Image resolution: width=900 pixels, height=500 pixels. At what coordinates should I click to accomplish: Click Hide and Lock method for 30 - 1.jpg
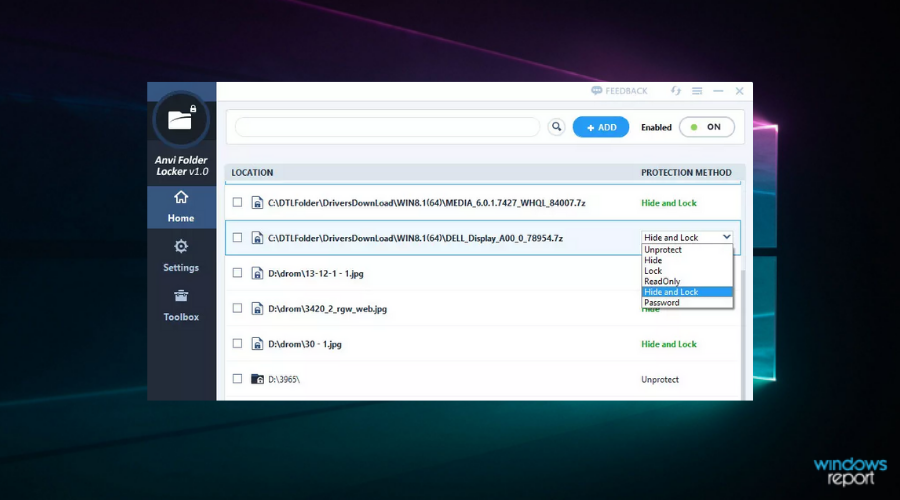point(669,344)
